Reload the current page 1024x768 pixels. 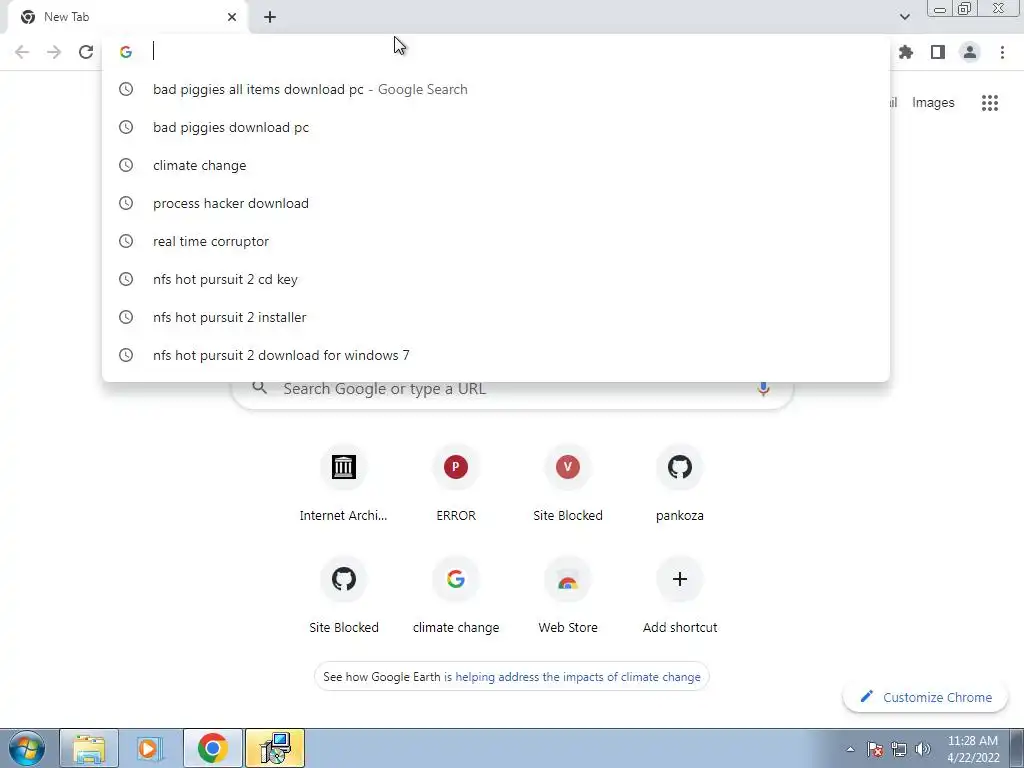[x=86, y=52]
